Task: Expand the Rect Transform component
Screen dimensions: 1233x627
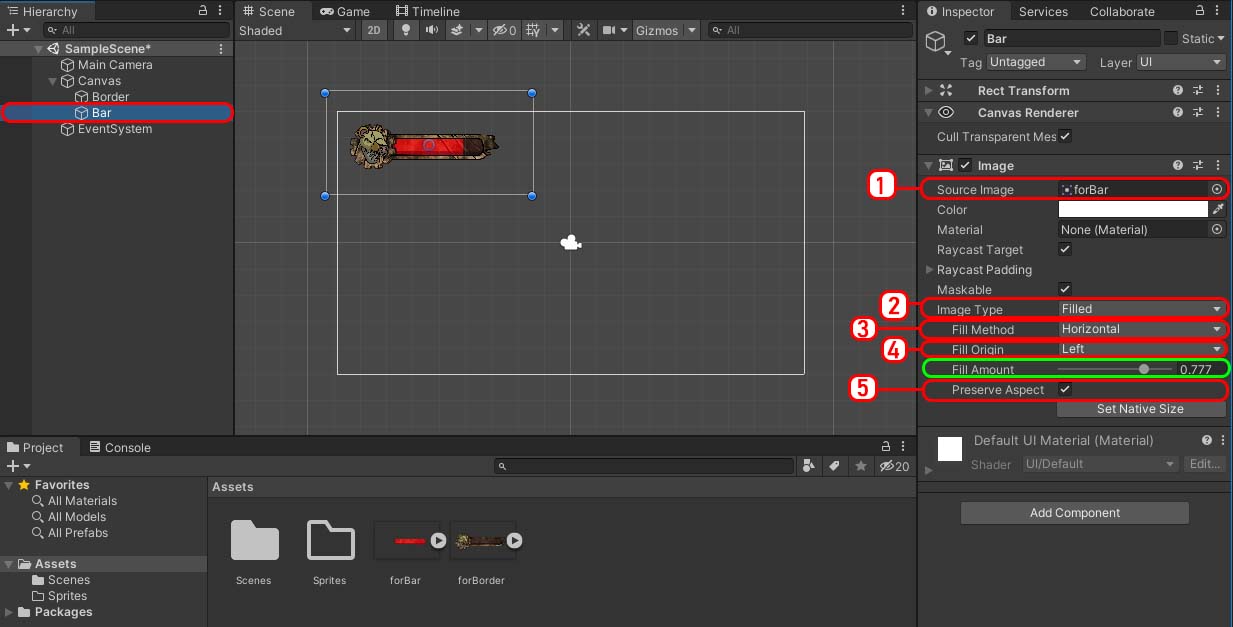Action: tap(929, 90)
